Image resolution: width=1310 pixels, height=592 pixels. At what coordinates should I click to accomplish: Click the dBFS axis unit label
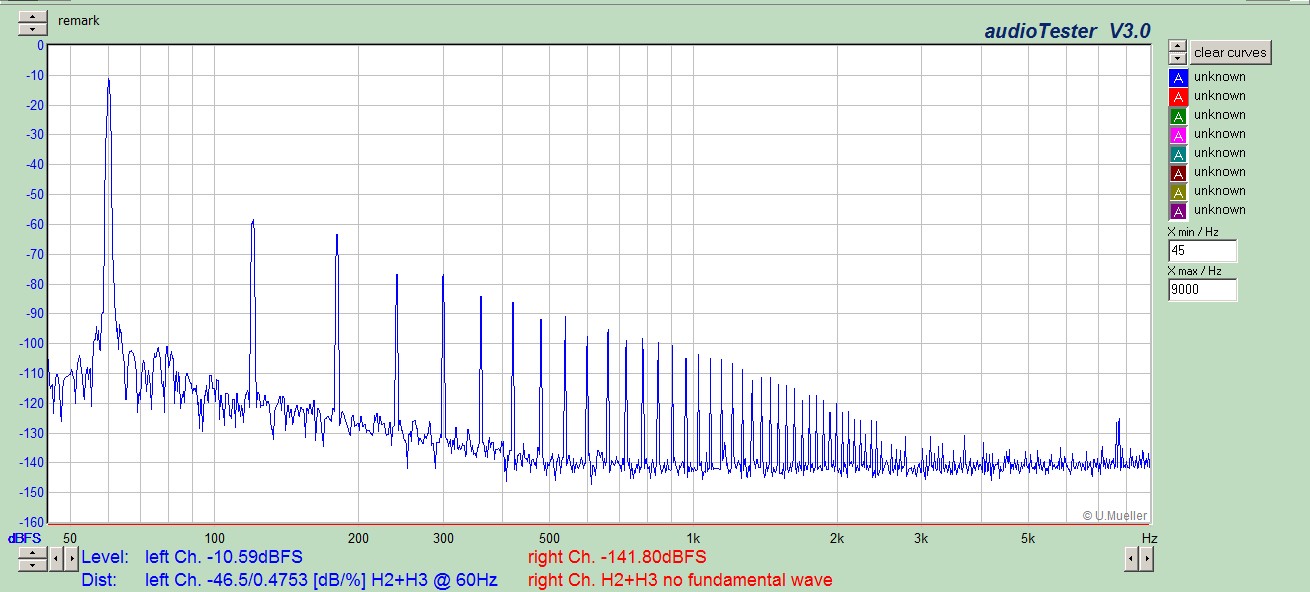click(x=25, y=538)
